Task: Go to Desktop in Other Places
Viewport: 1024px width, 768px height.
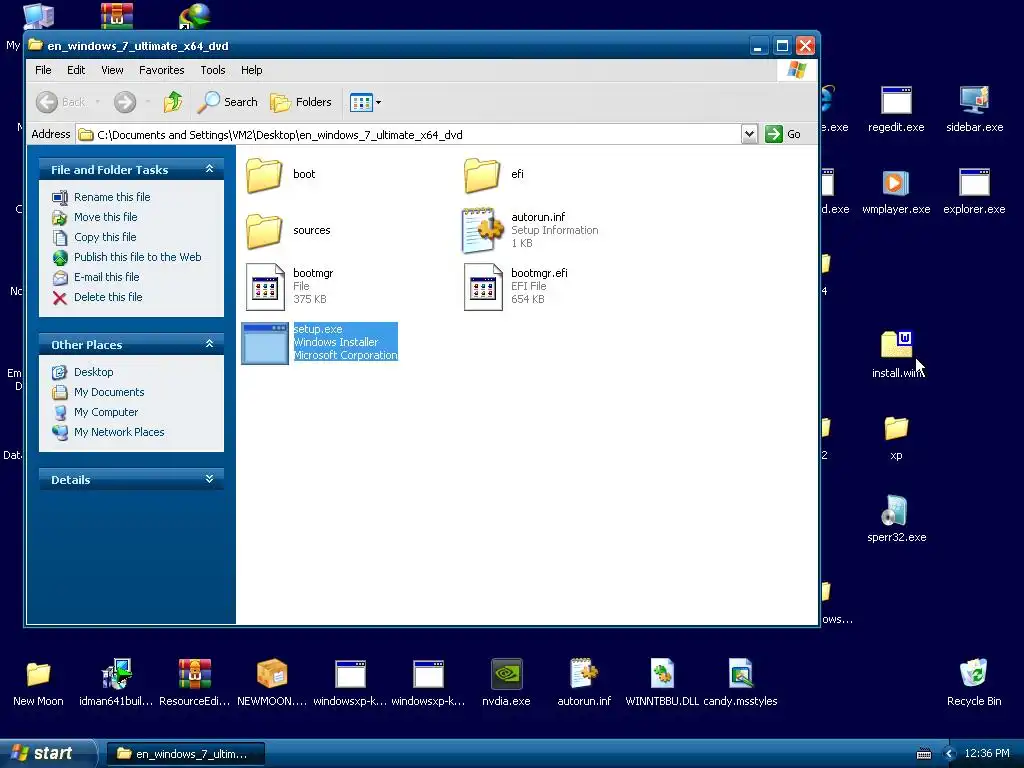Action: [x=93, y=372]
